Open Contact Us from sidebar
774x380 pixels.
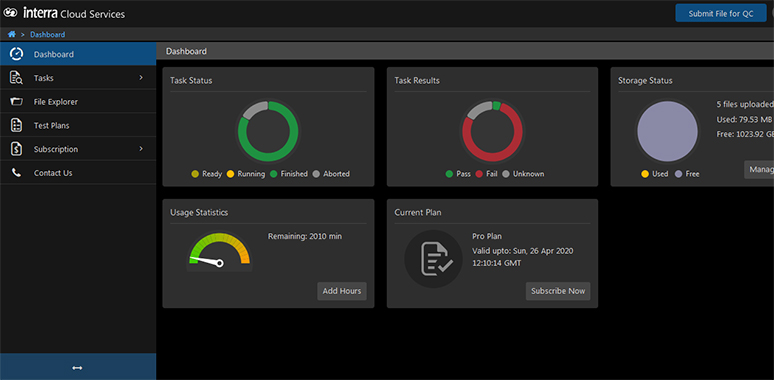point(78,173)
